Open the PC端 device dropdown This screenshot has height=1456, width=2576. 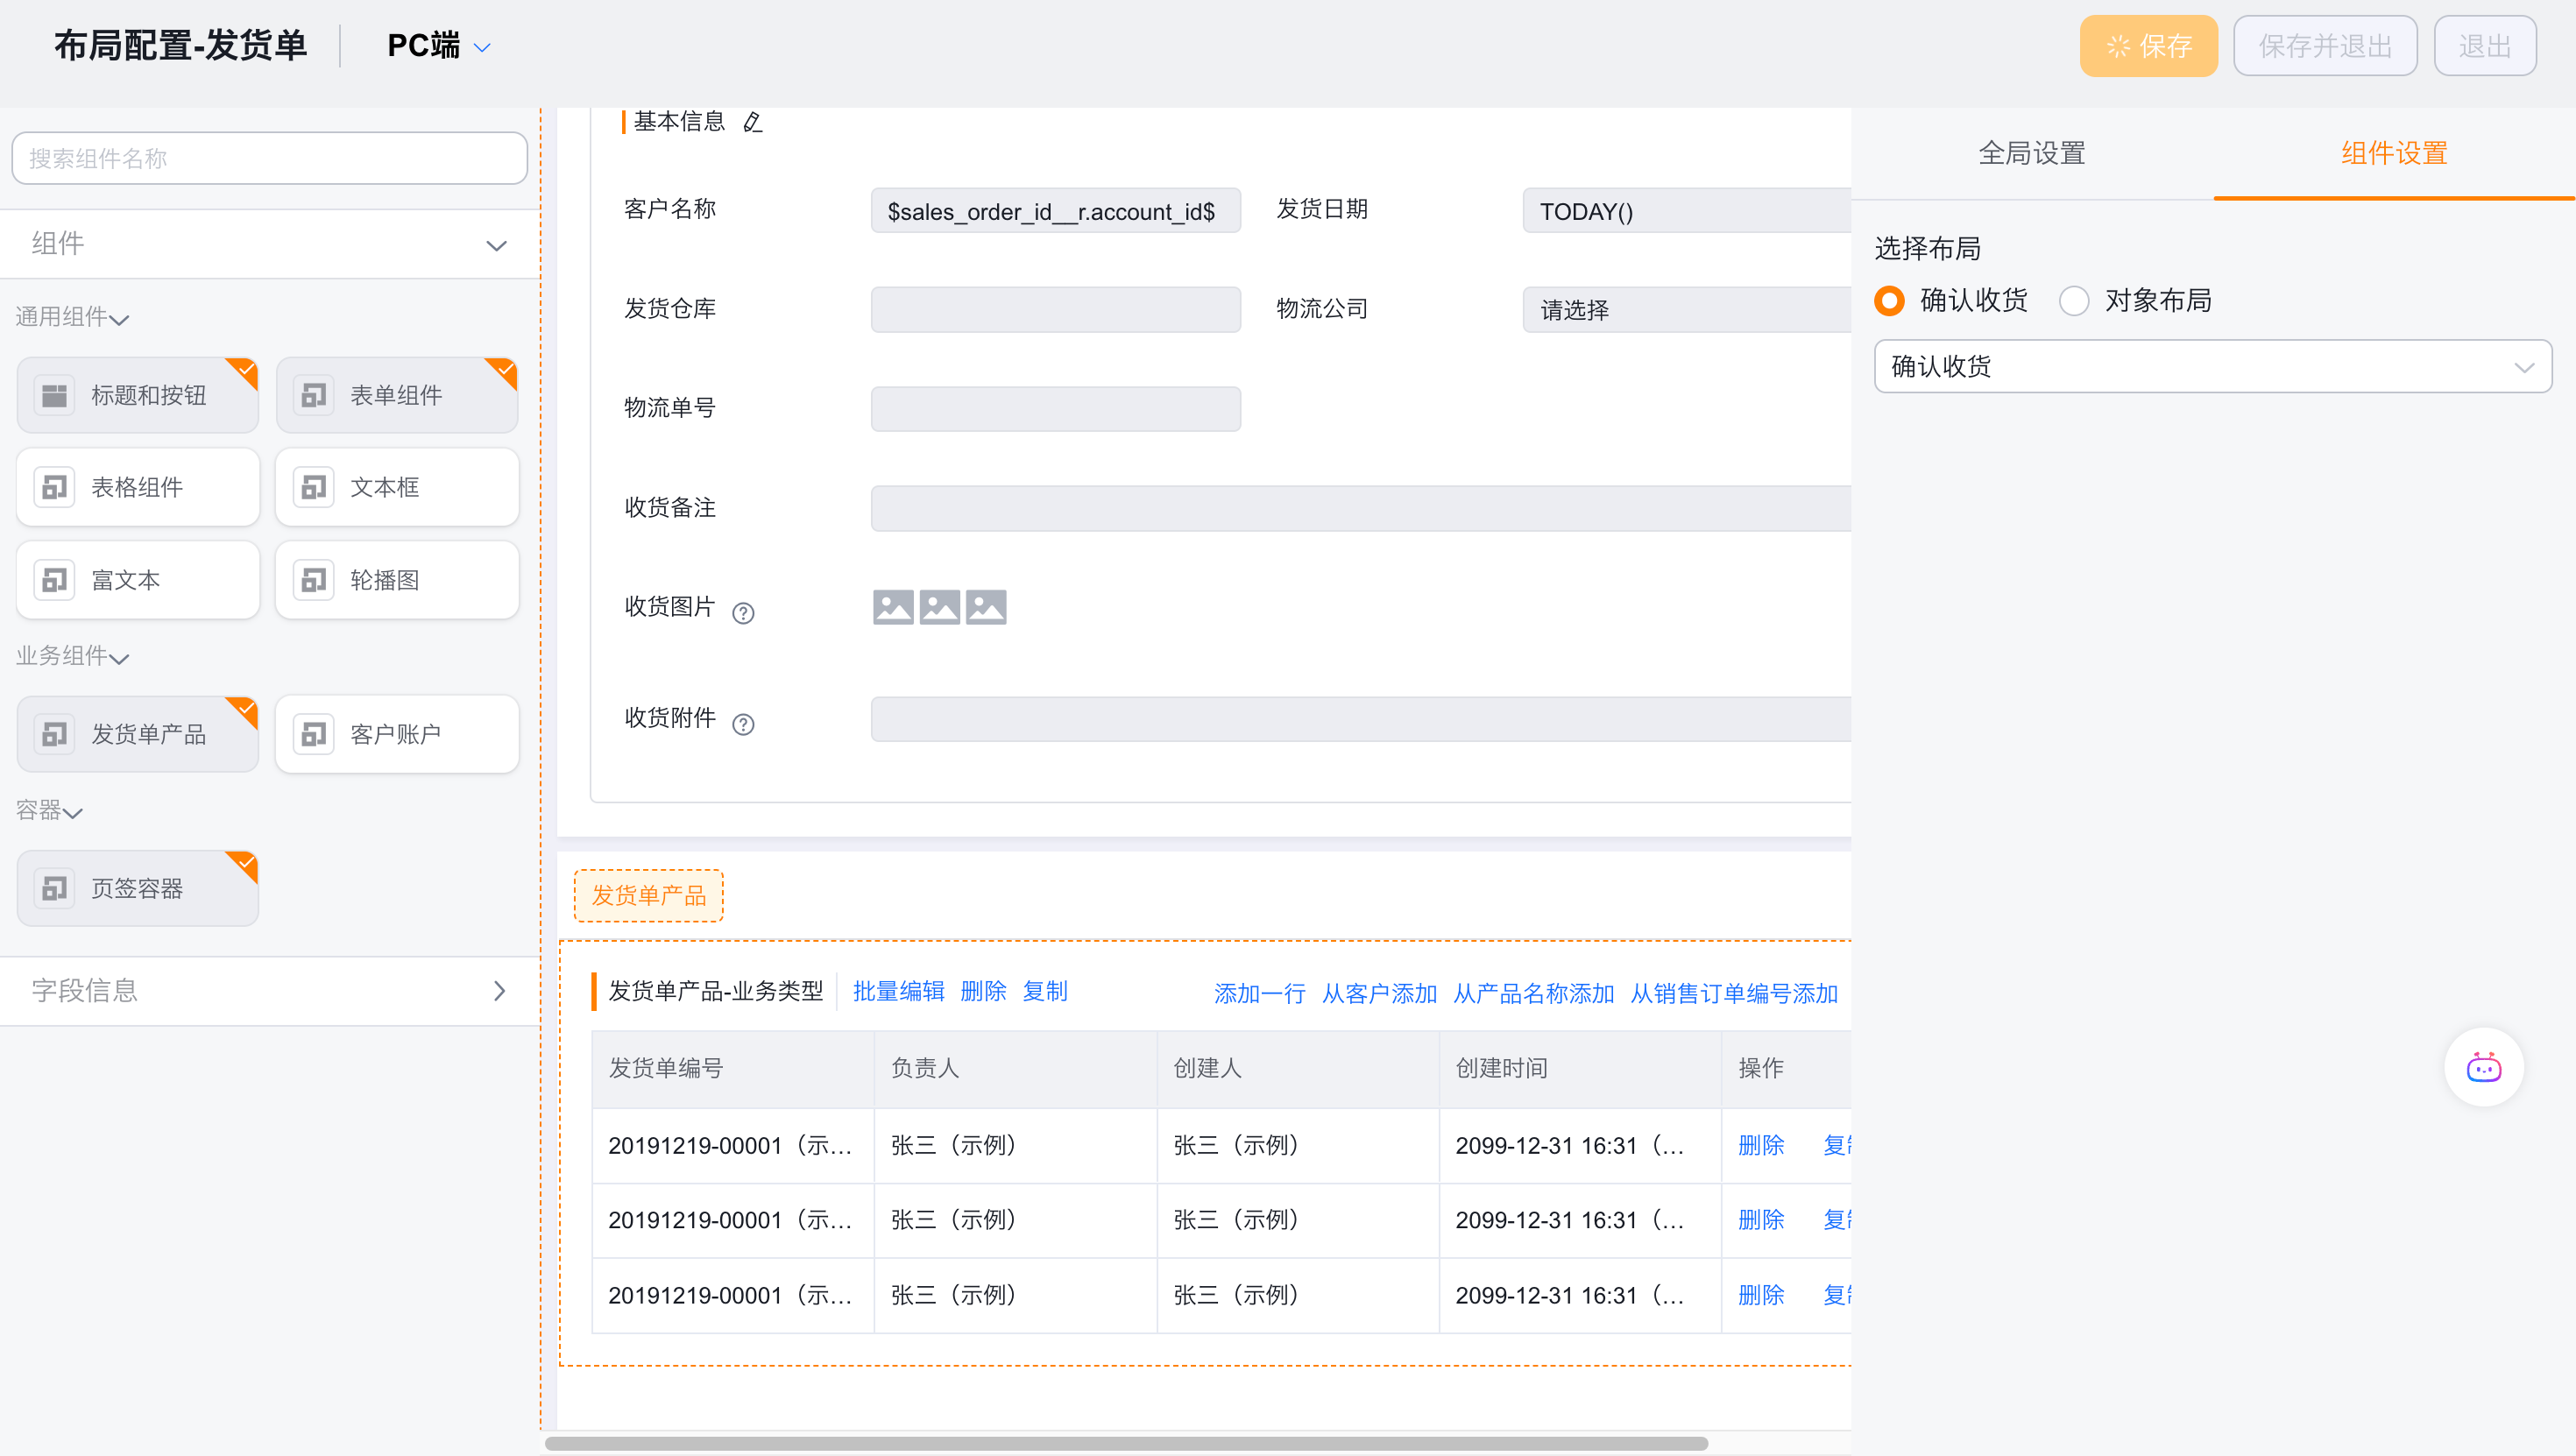(x=438, y=46)
